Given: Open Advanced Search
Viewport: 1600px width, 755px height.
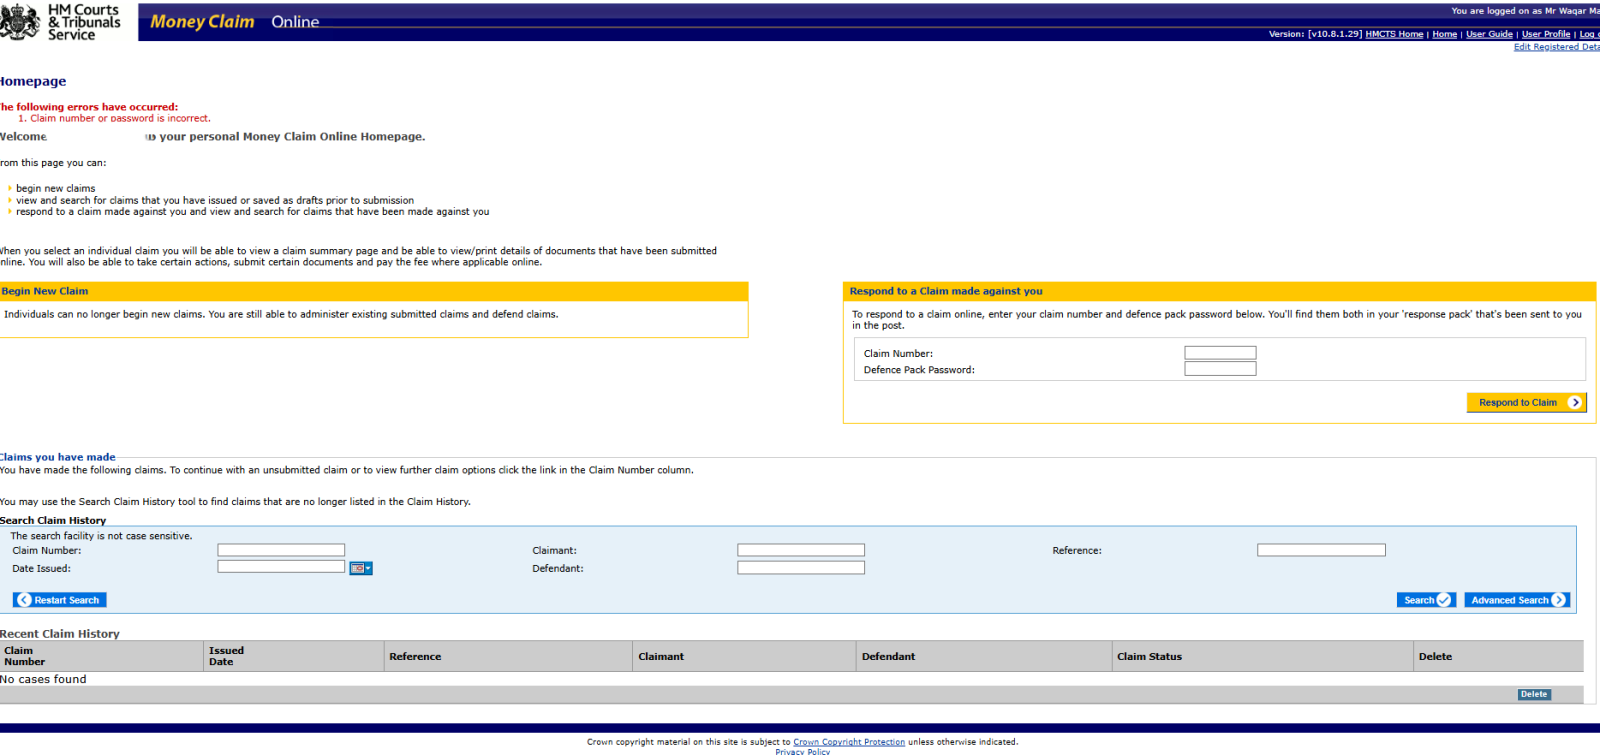Looking at the screenshot, I should [x=1517, y=600].
